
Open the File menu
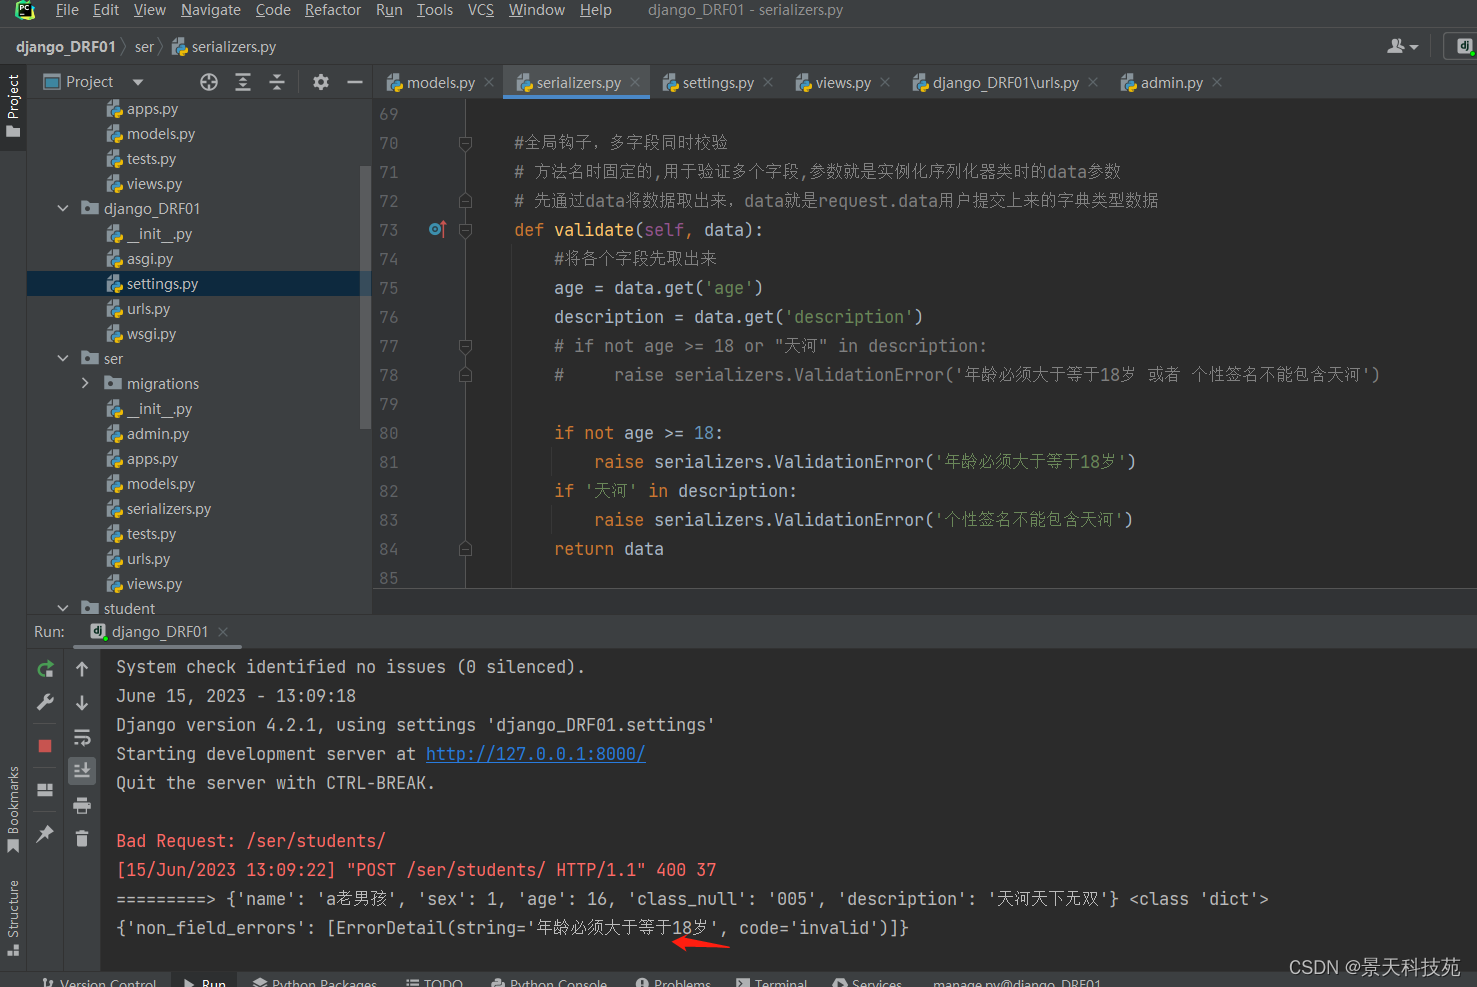coord(67,10)
